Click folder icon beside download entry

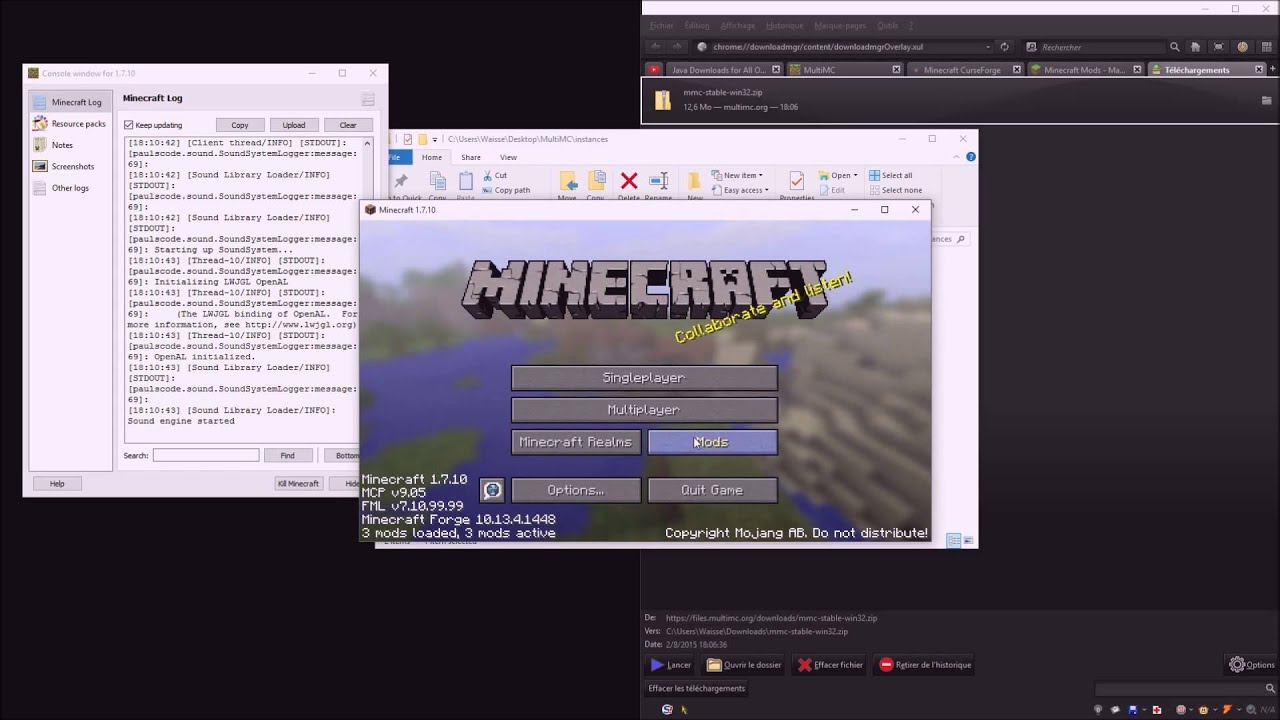(1267, 100)
